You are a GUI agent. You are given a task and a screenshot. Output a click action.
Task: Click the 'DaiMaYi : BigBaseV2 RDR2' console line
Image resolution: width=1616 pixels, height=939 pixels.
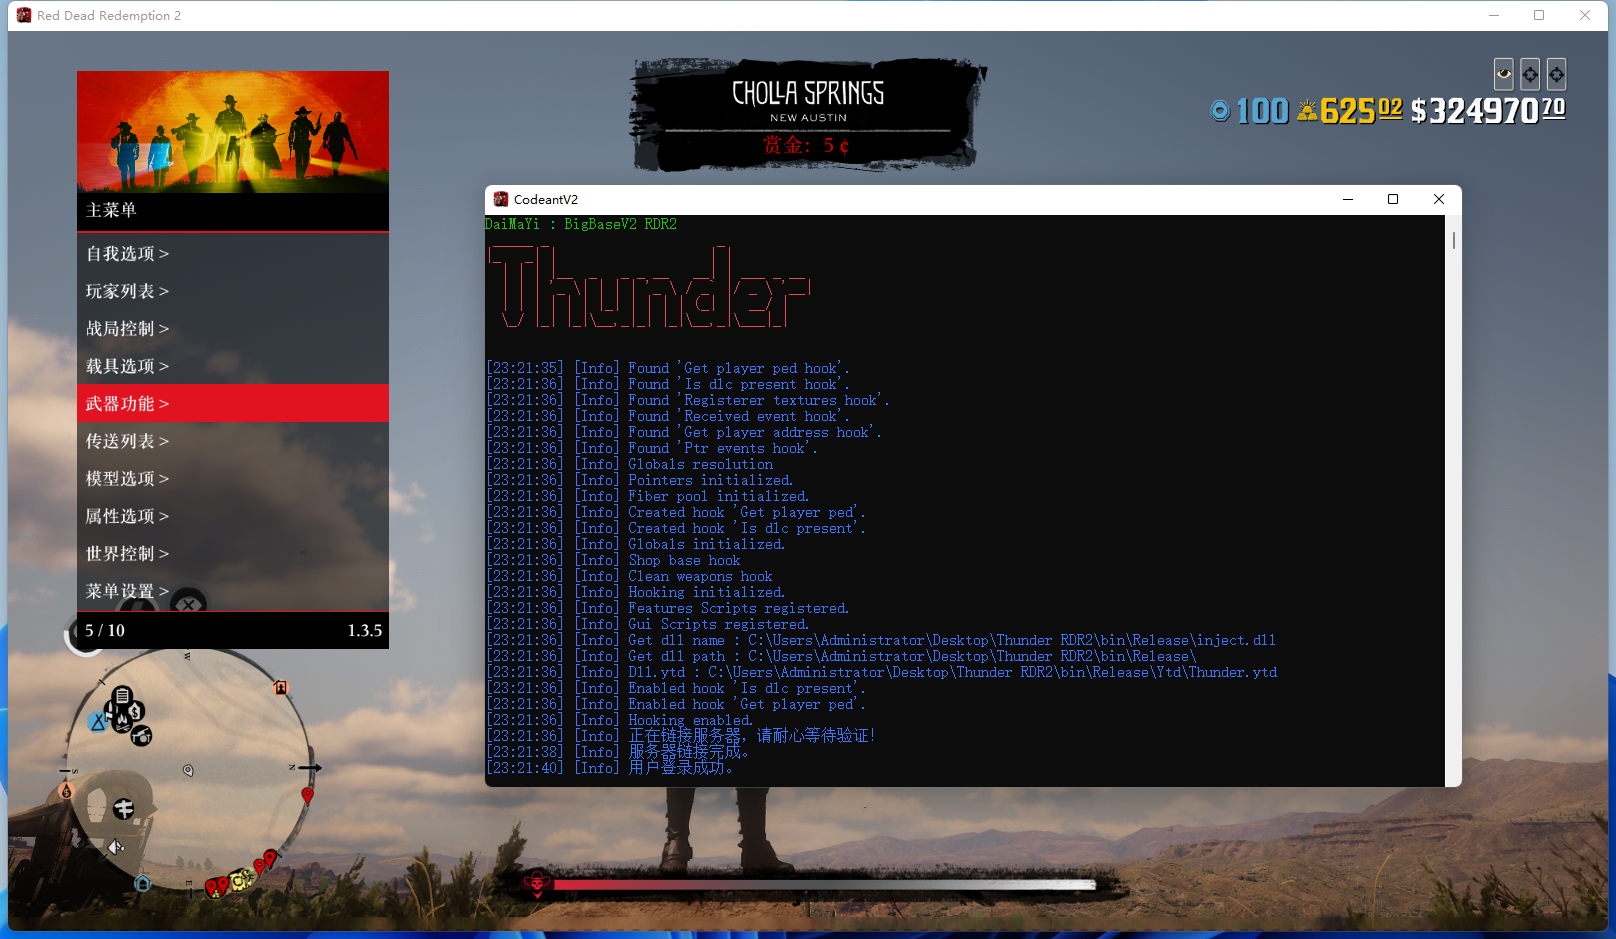point(581,224)
